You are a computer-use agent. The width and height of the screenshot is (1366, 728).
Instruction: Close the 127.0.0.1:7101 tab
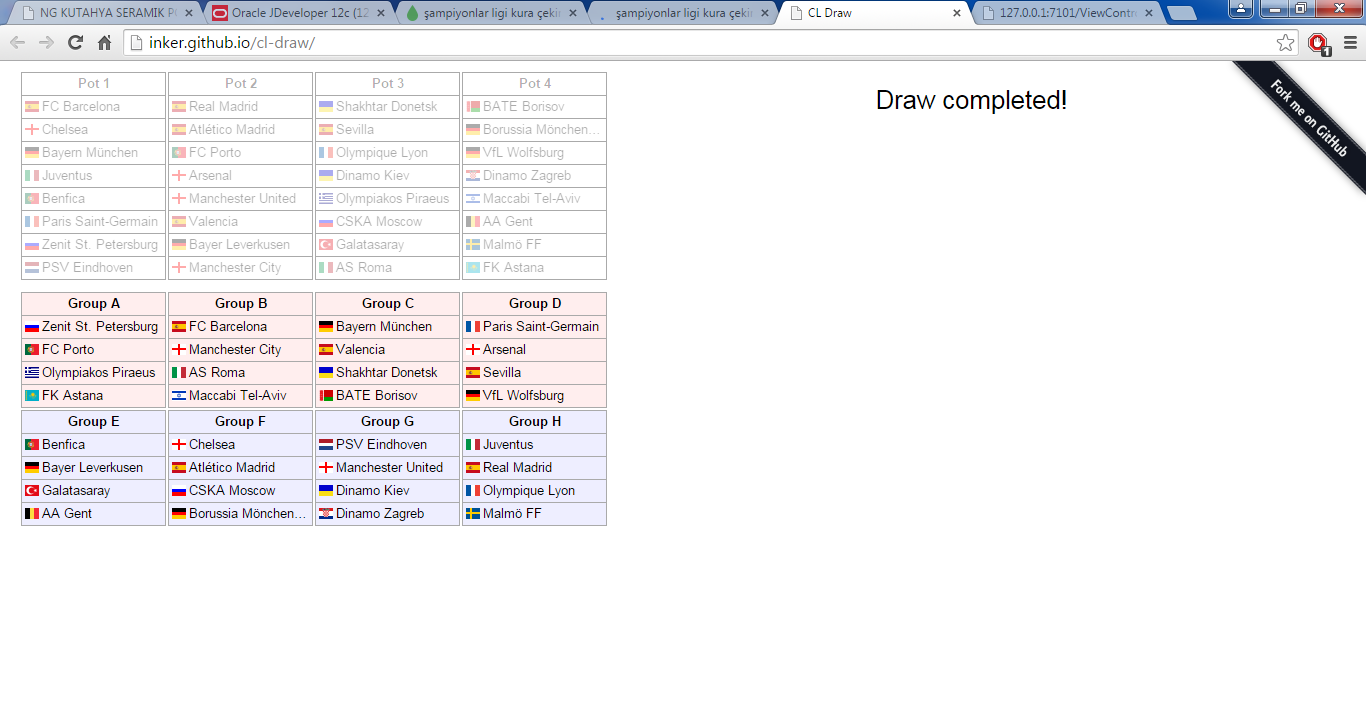click(1148, 14)
